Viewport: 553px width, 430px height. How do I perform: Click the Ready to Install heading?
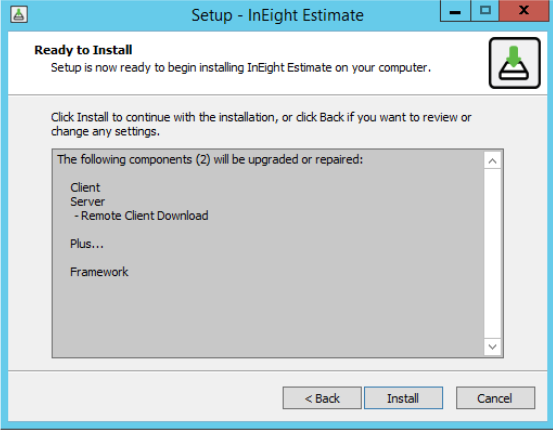83,50
